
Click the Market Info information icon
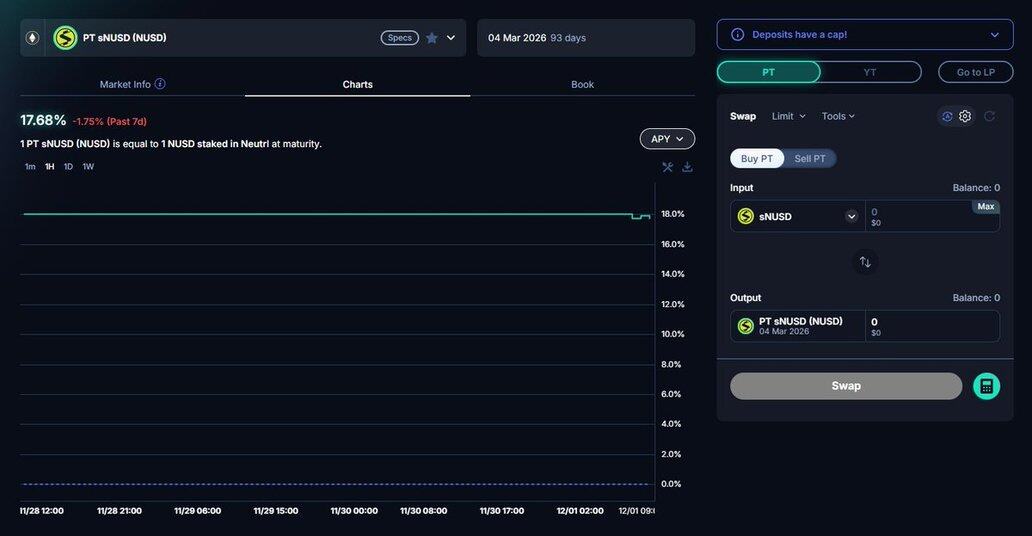pos(160,84)
